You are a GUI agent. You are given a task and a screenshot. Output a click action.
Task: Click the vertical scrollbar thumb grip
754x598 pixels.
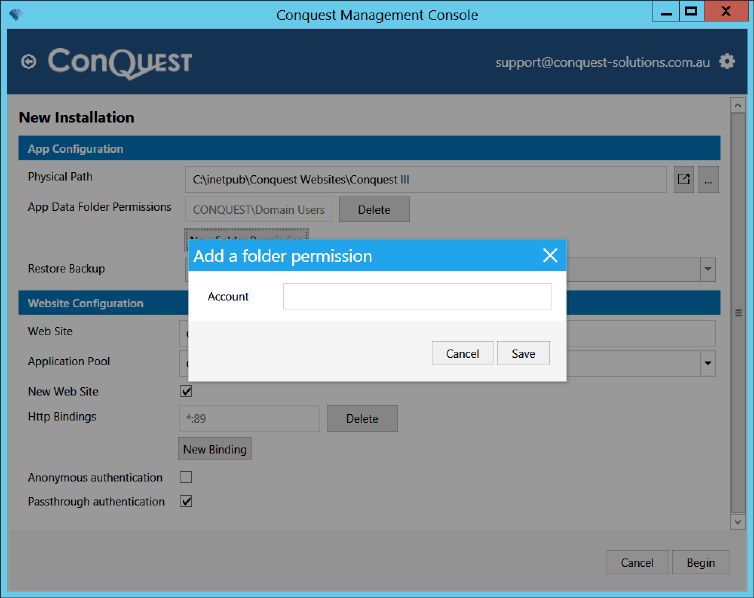click(x=738, y=313)
